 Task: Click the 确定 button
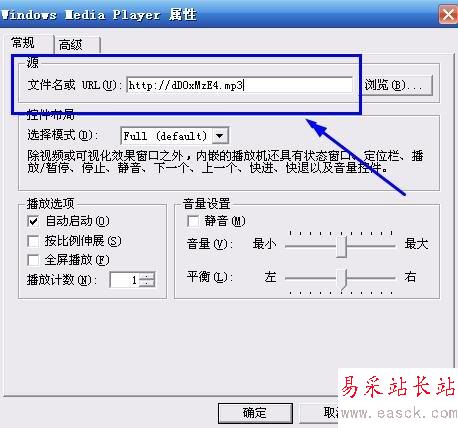click(255, 413)
